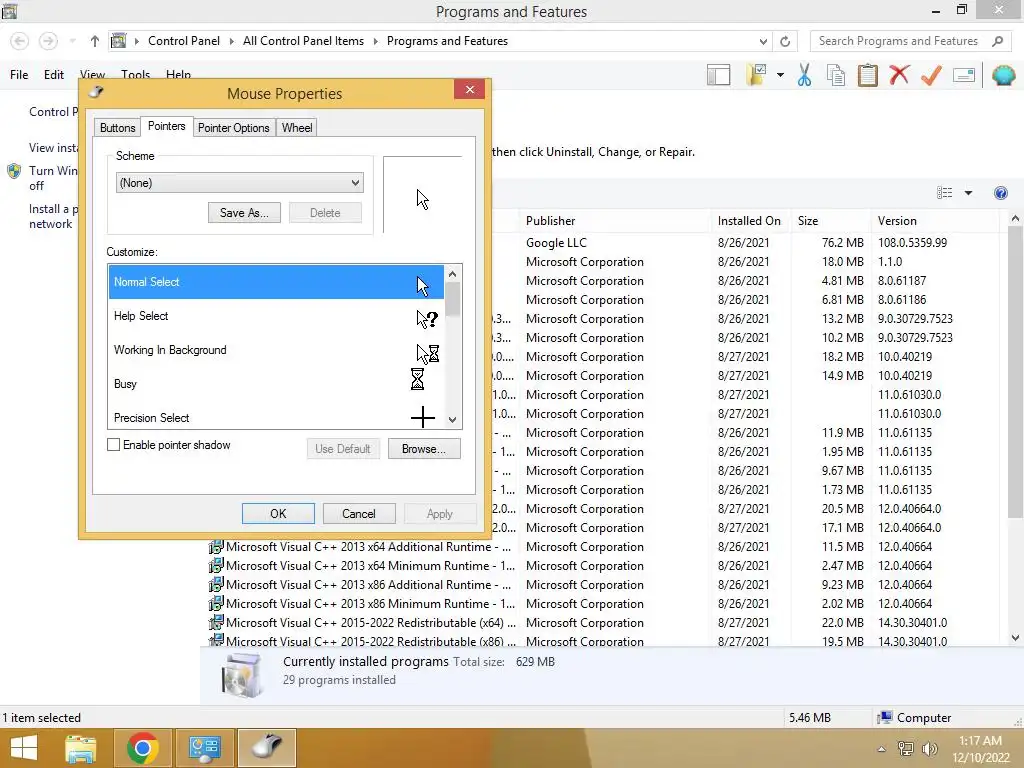This screenshot has height=768, width=1024.
Task: Click Search Programs and Features field
Action: click(x=899, y=41)
